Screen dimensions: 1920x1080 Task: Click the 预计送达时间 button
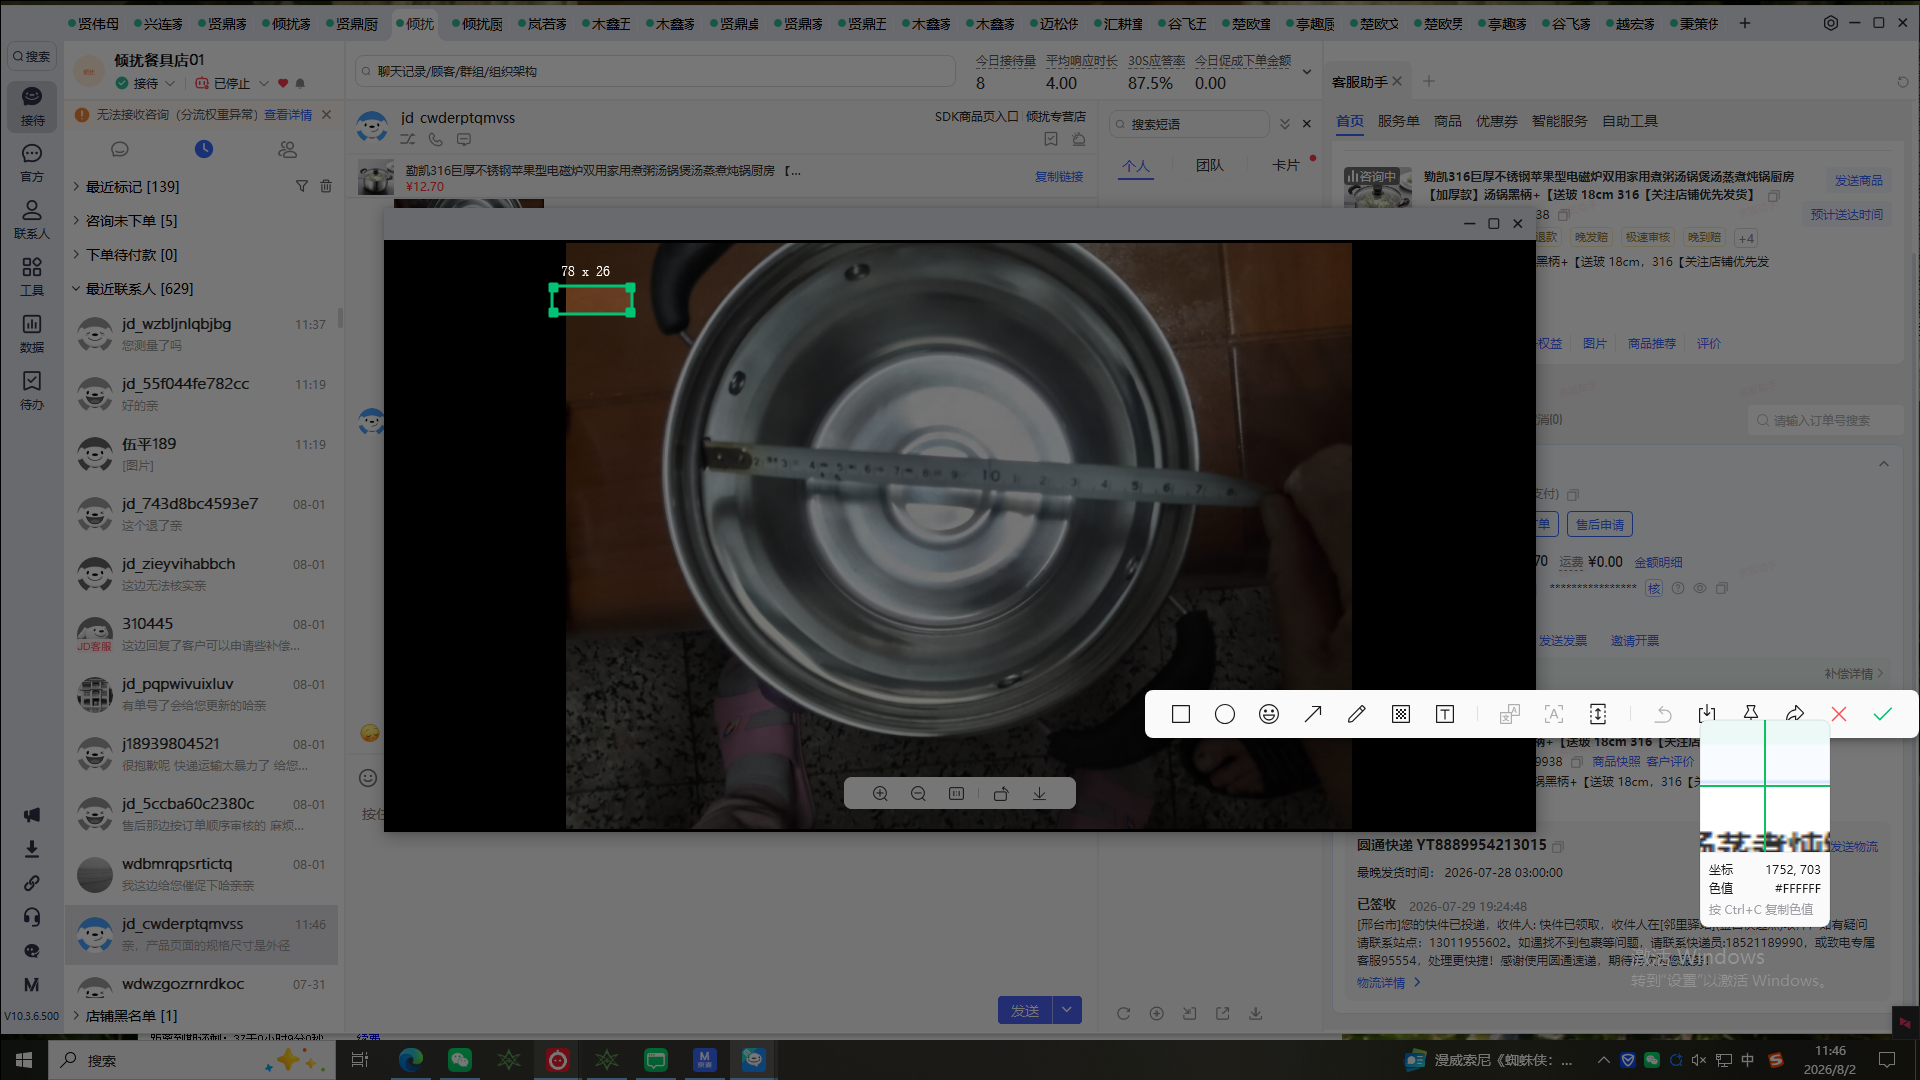1846,214
